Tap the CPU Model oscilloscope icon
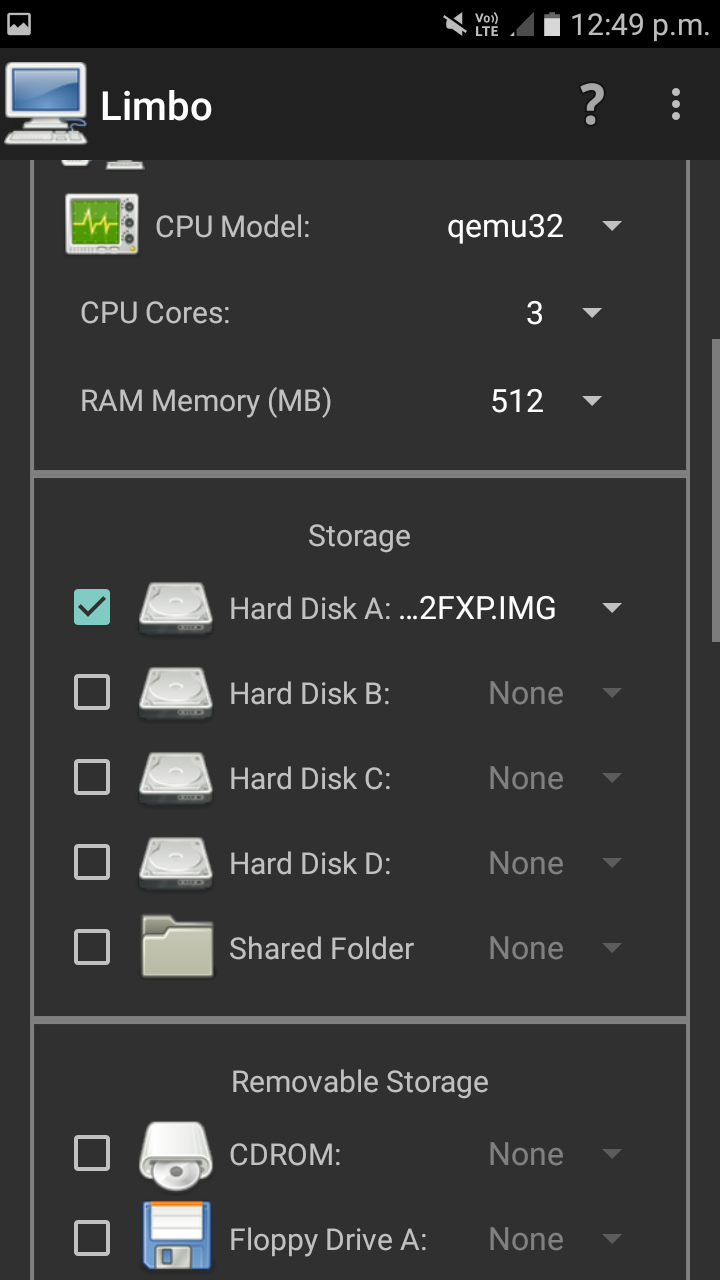The image size is (720, 1280). (102, 224)
